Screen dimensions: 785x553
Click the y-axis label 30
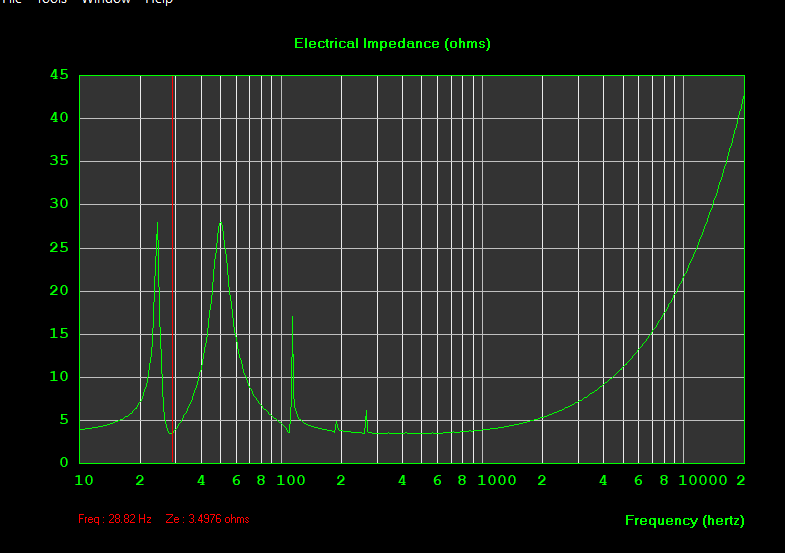pyautogui.click(x=59, y=204)
